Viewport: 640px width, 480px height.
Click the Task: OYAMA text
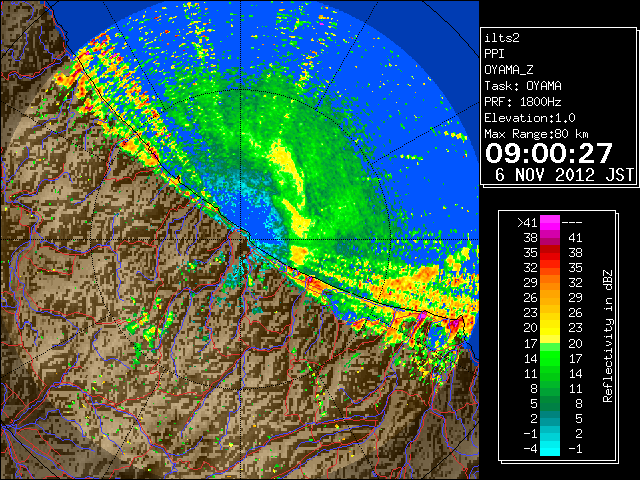tap(523, 86)
